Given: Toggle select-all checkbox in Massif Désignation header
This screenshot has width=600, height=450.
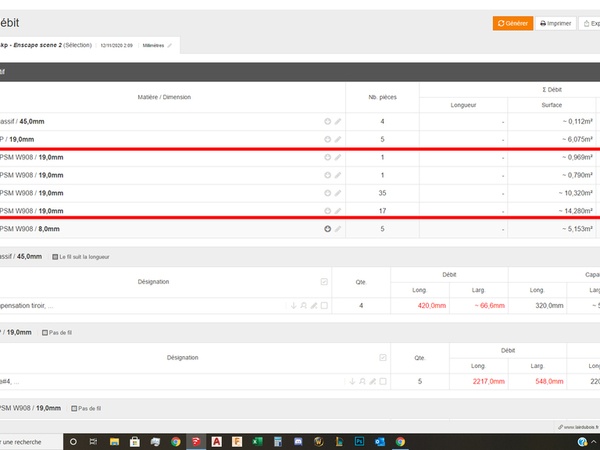Looking at the screenshot, I should coord(323,282).
